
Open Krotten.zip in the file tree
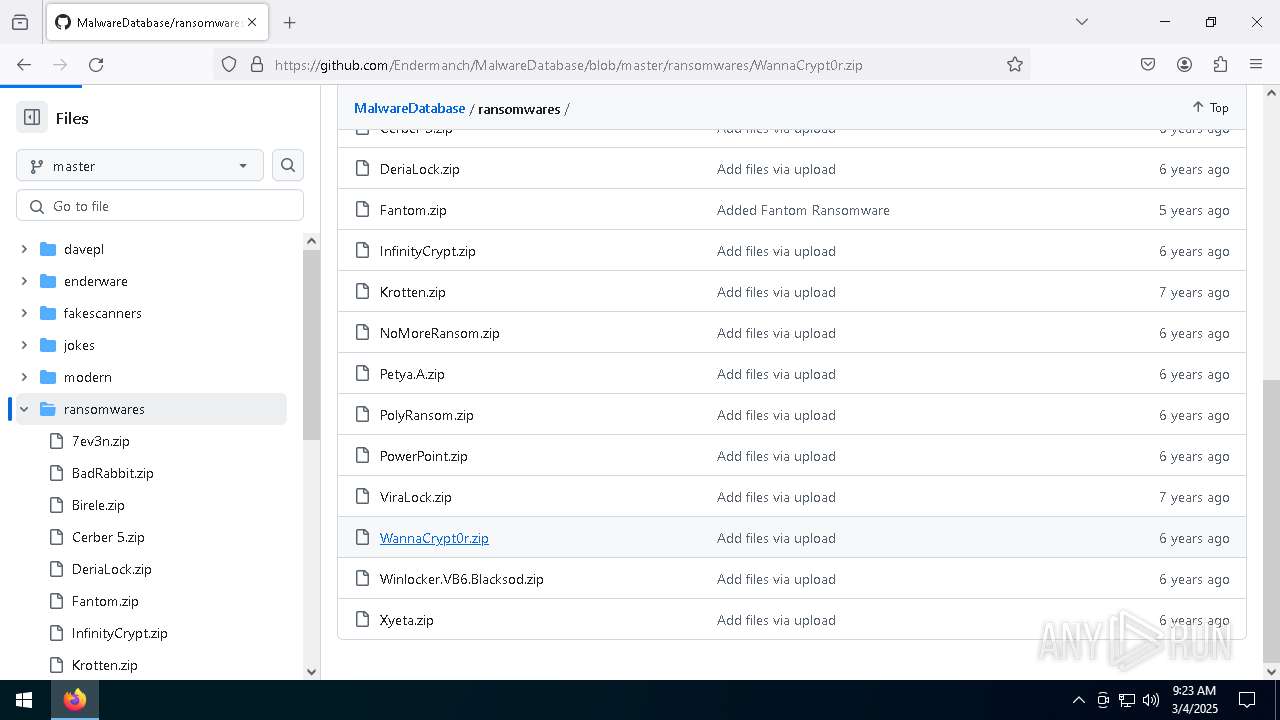(x=105, y=665)
